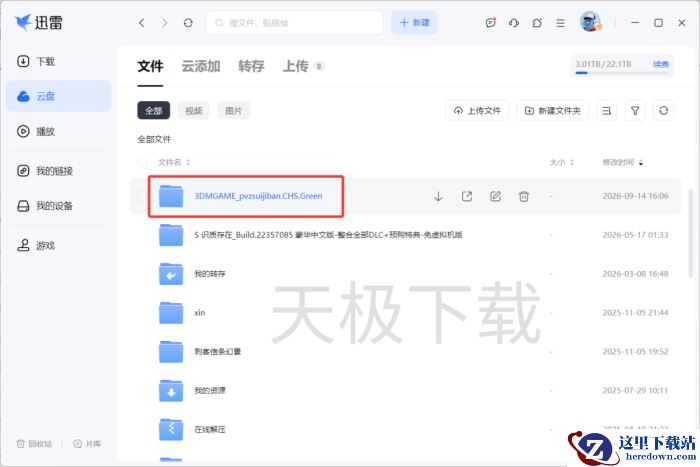Open the 我的资源 folder

click(209, 391)
